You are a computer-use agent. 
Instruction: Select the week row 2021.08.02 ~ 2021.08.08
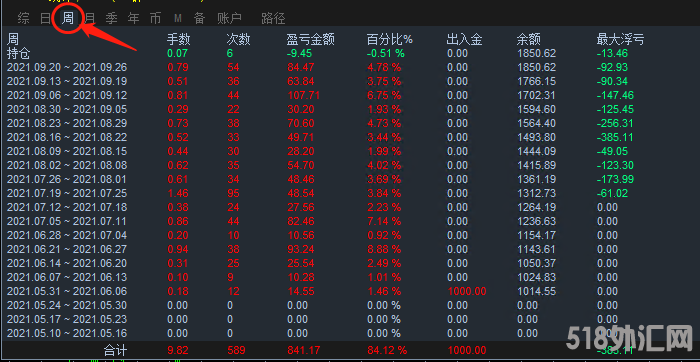(x=67, y=166)
